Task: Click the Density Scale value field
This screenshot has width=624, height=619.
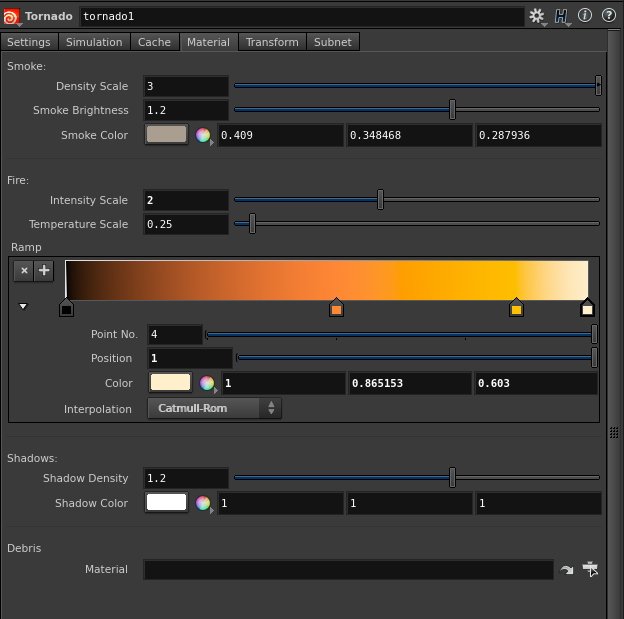Action: [x=186, y=86]
